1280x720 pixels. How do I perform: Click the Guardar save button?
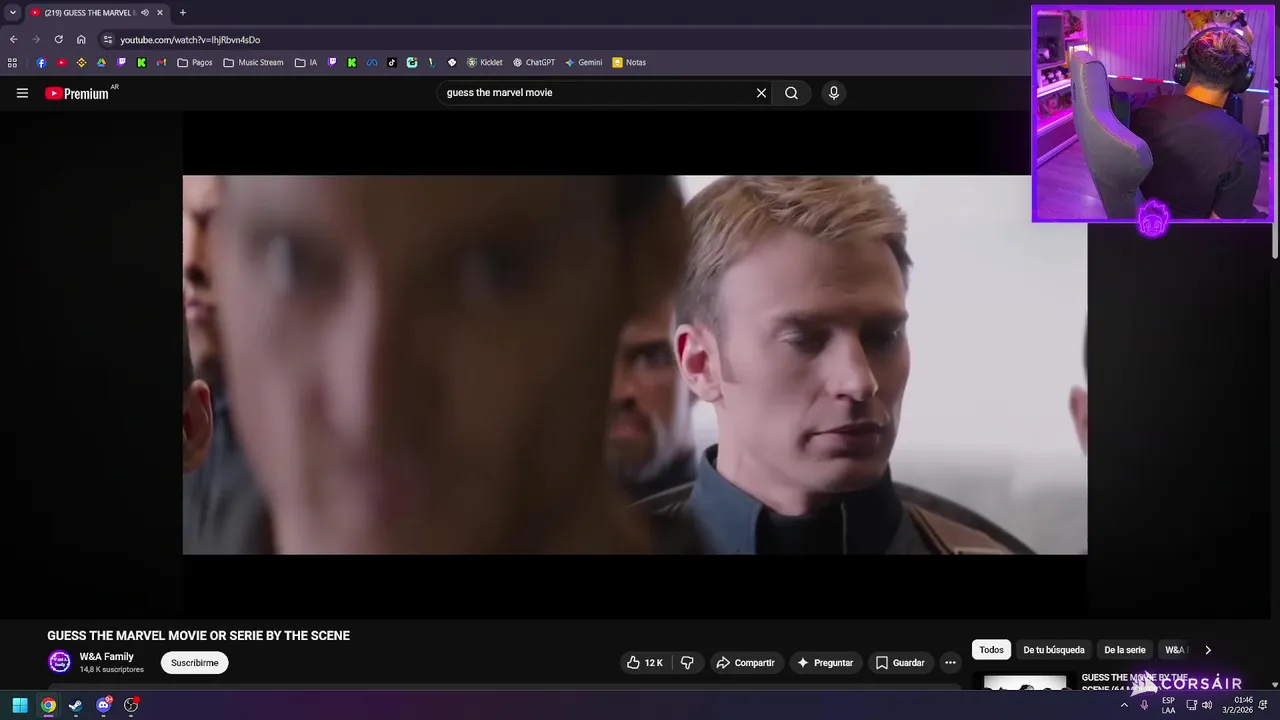(x=900, y=663)
